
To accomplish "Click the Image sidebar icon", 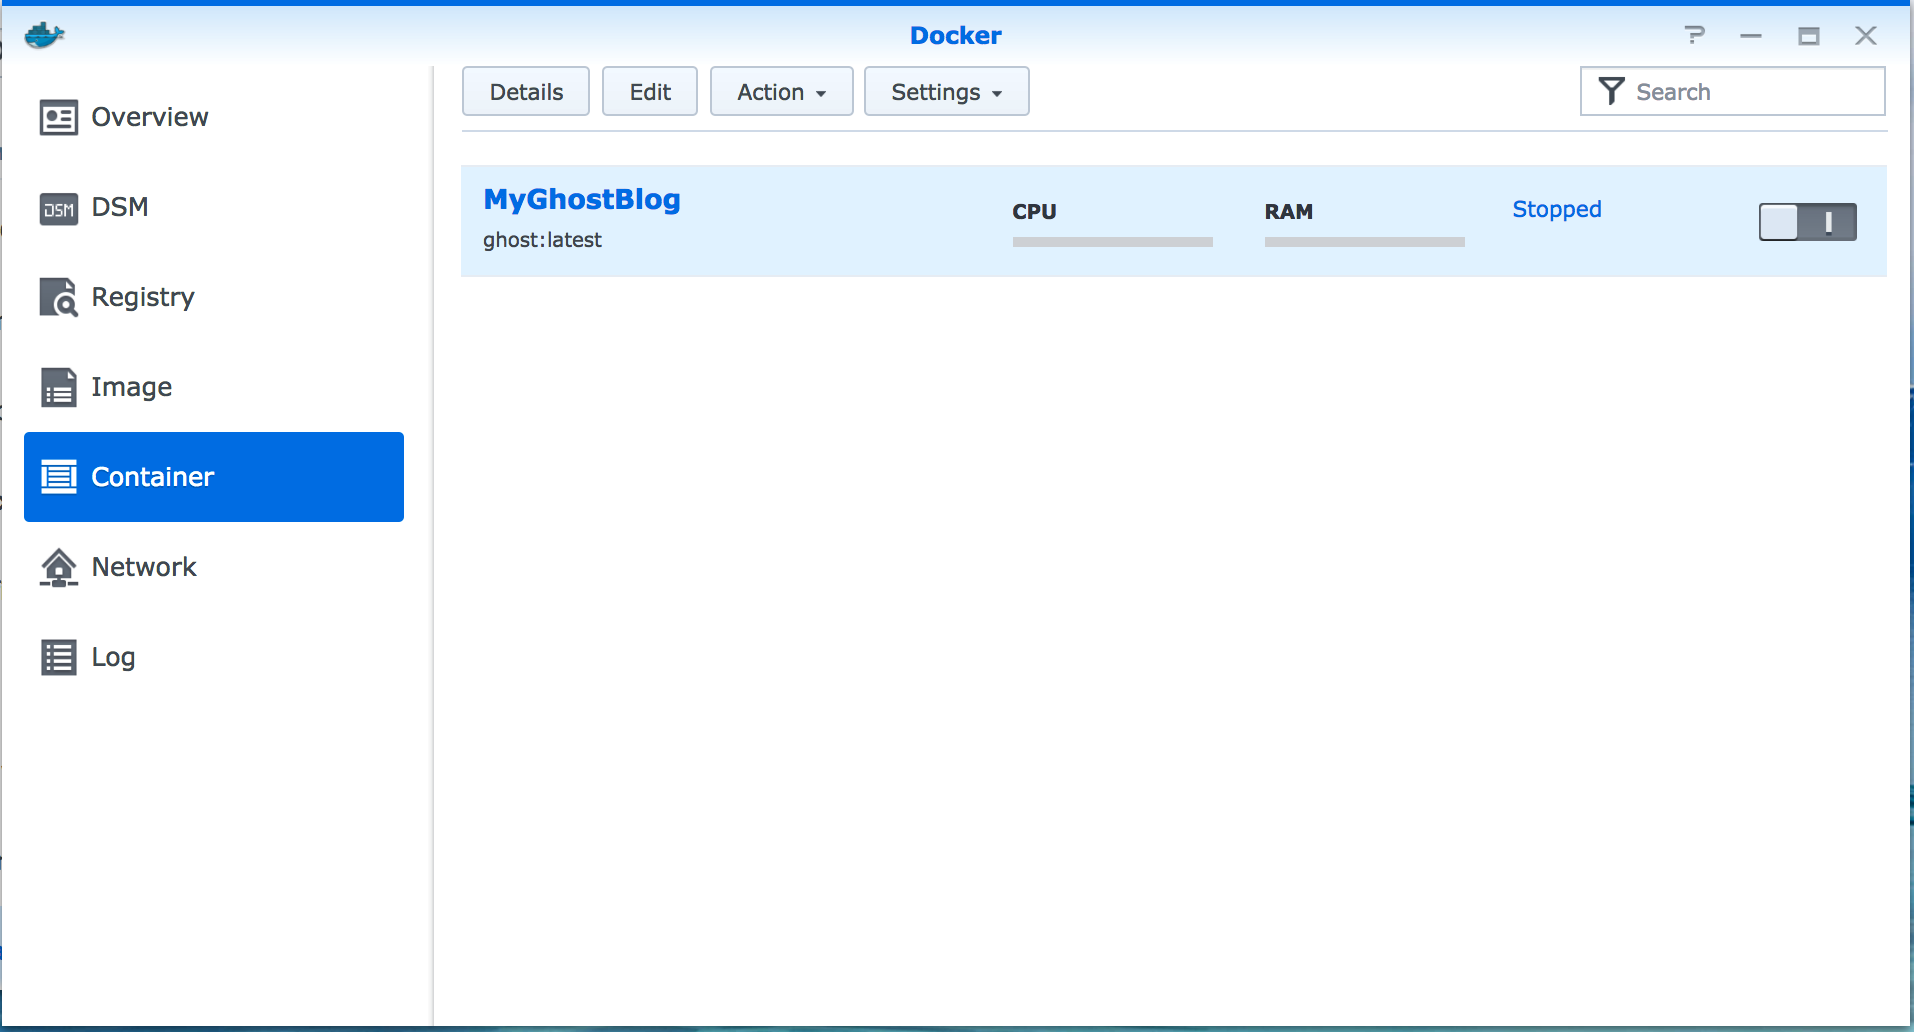I will [x=58, y=387].
